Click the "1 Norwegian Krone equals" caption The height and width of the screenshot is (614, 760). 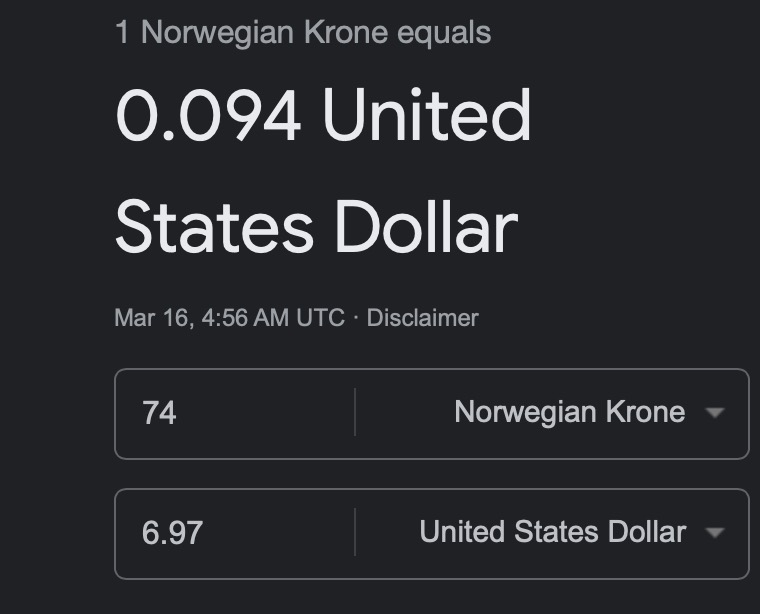click(303, 32)
